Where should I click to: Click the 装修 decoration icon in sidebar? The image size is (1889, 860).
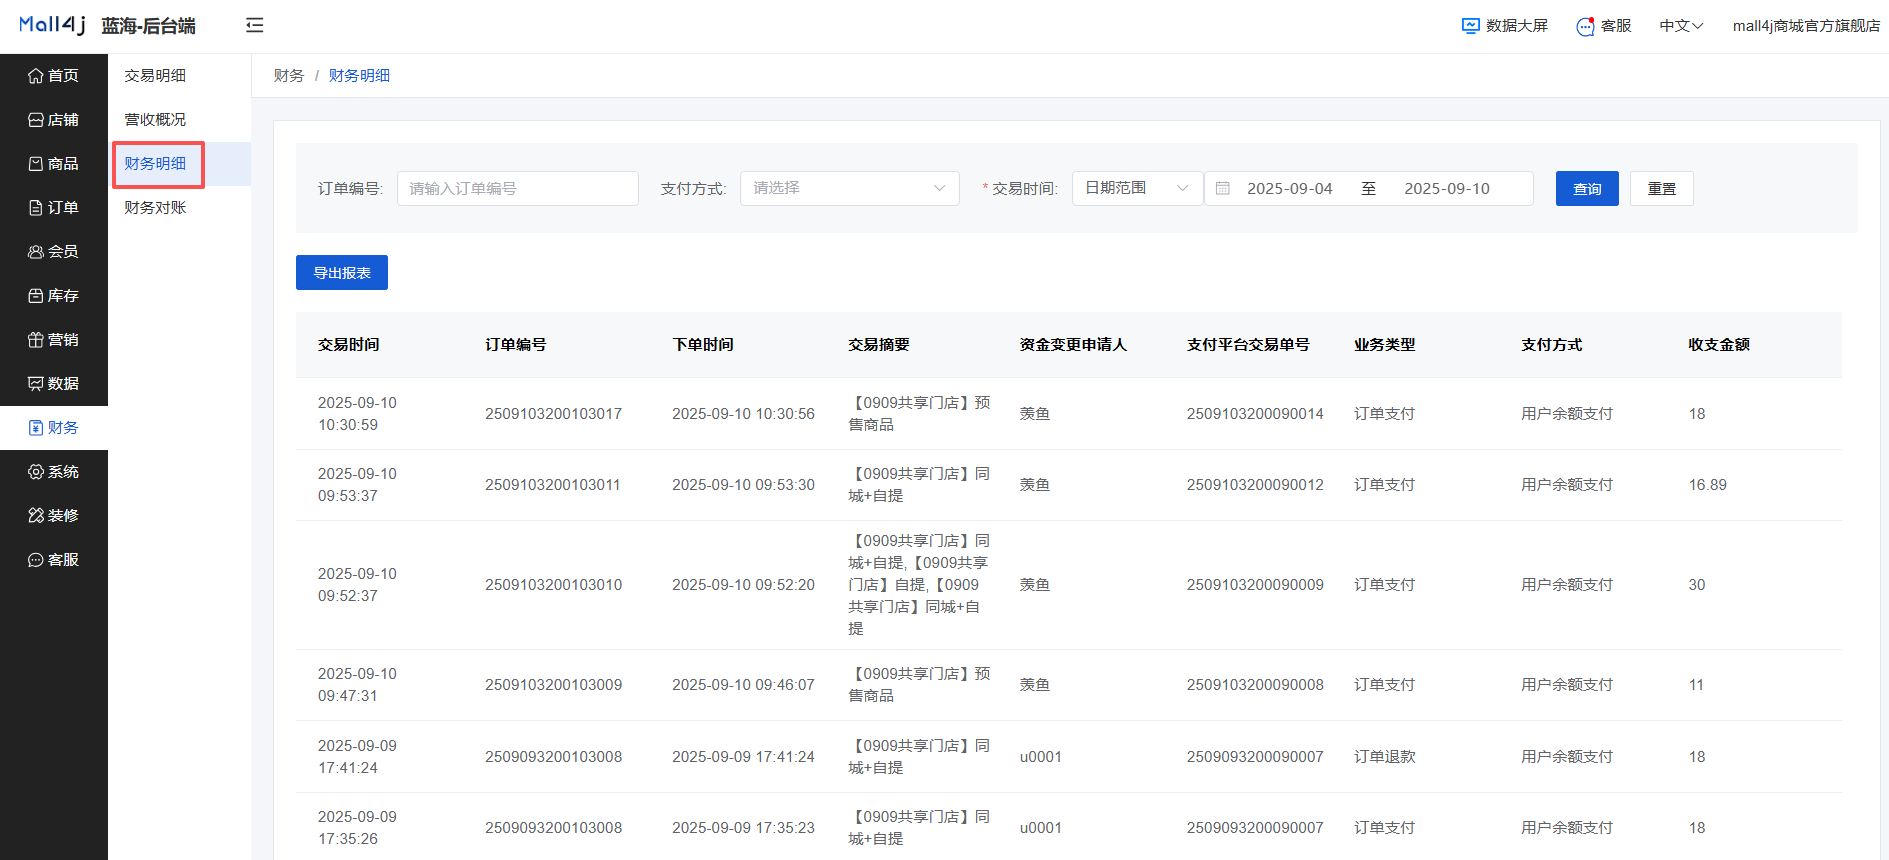36,516
